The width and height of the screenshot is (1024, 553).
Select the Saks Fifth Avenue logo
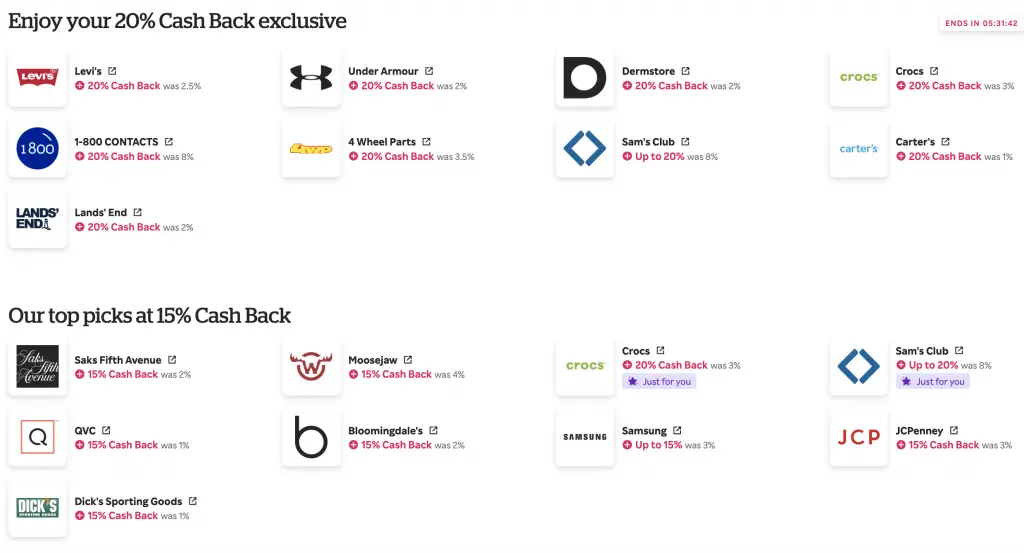point(37,367)
